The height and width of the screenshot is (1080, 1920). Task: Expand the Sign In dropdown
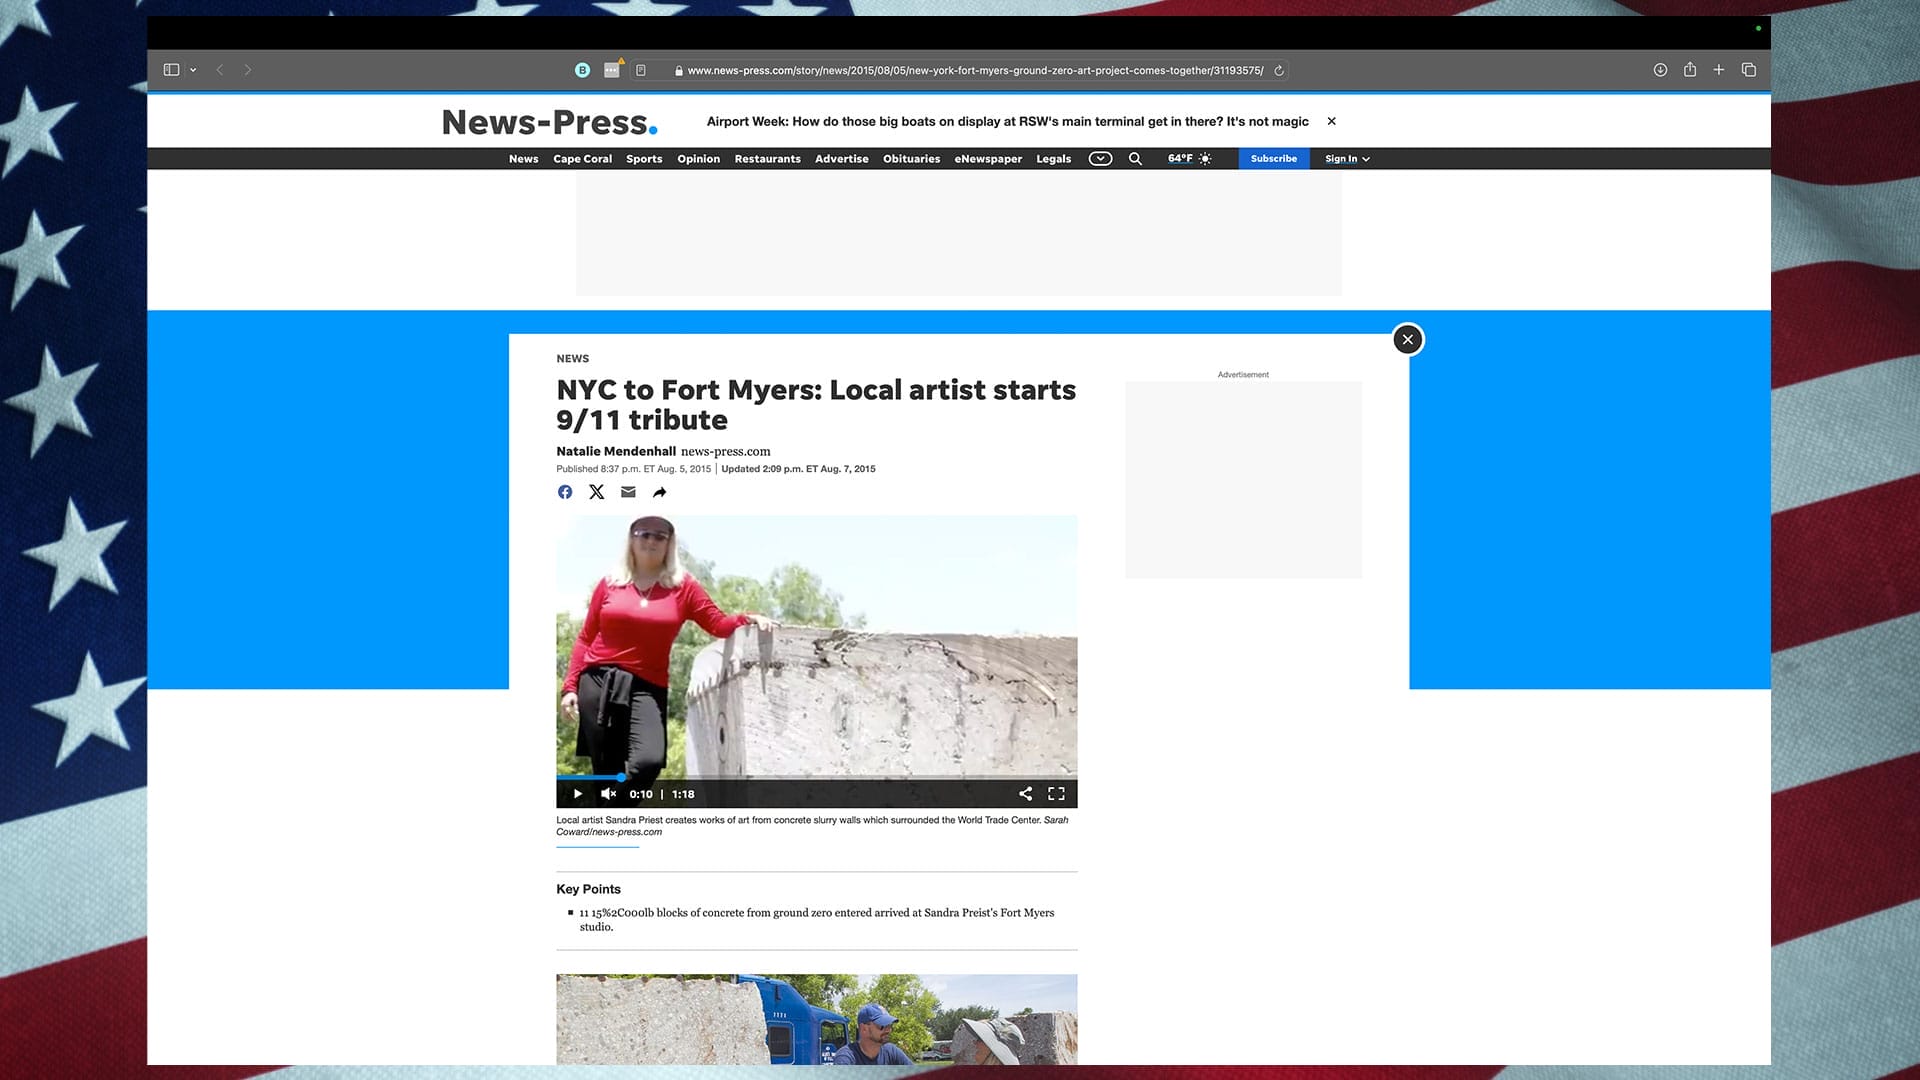pyautogui.click(x=1347, y=159)
